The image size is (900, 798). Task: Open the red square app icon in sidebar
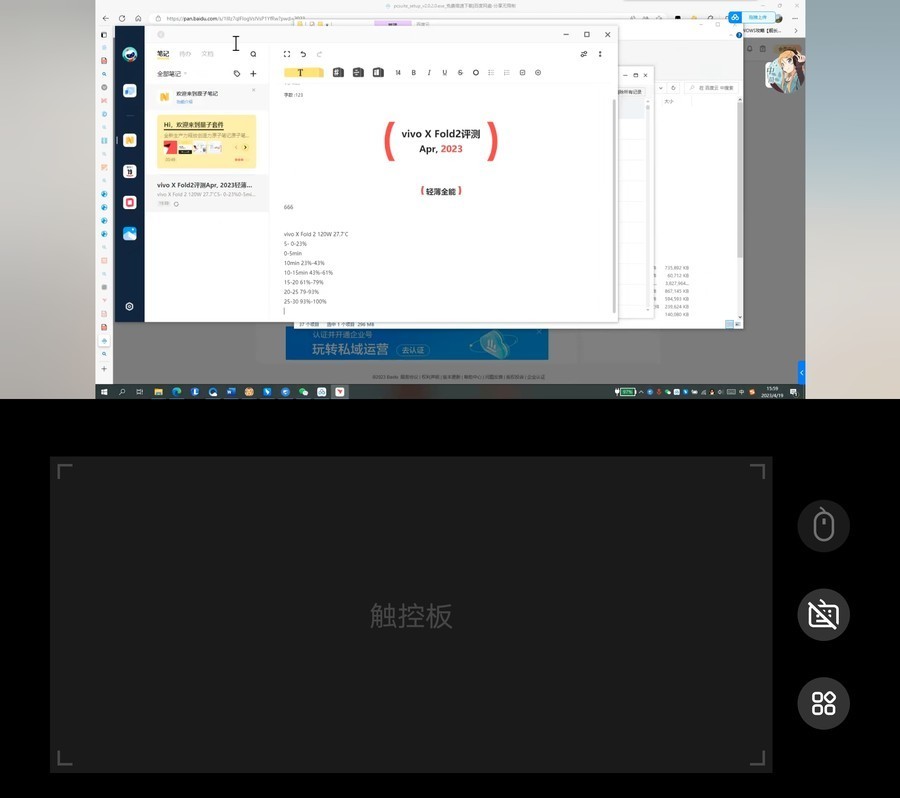tap(130, 202)
